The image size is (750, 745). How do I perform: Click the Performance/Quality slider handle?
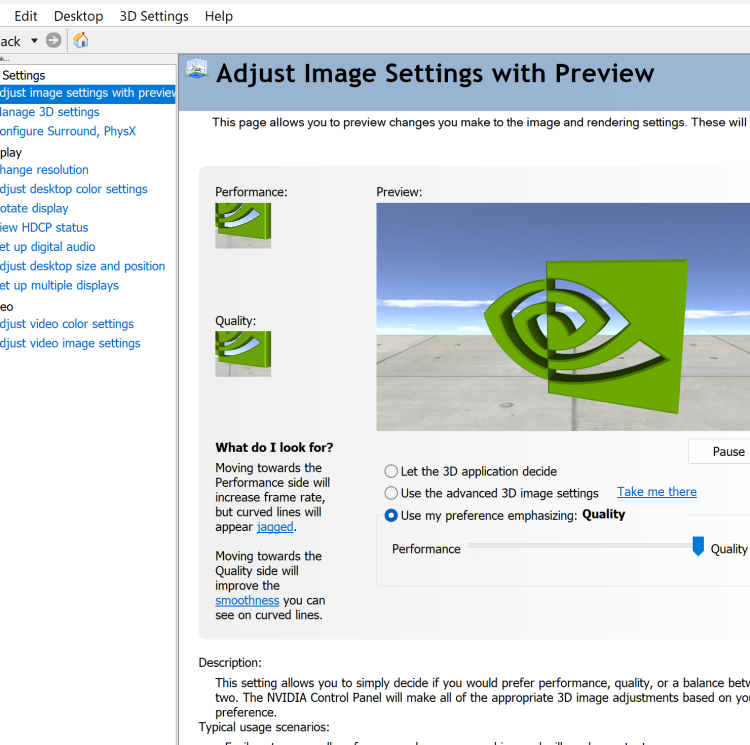tap(698, 546)
